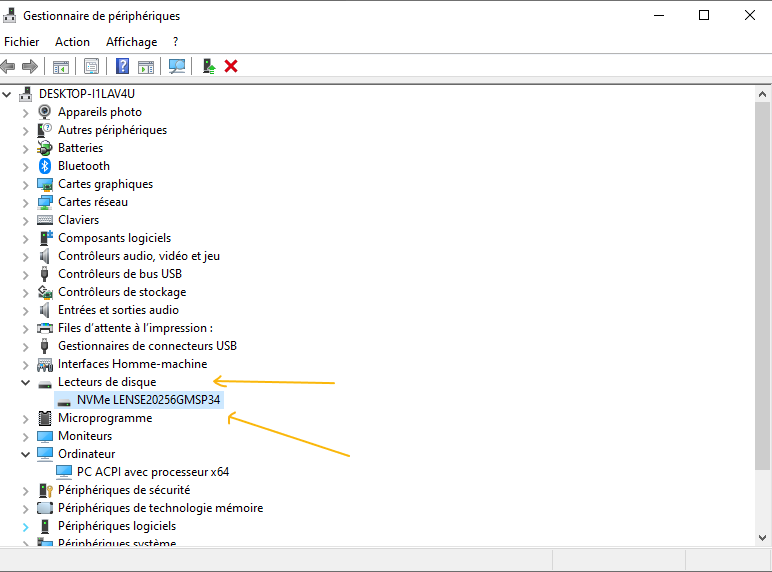Click the Composants logiciels icon
The width and height of the screenshot is (772, 572).
coord(45,238)
